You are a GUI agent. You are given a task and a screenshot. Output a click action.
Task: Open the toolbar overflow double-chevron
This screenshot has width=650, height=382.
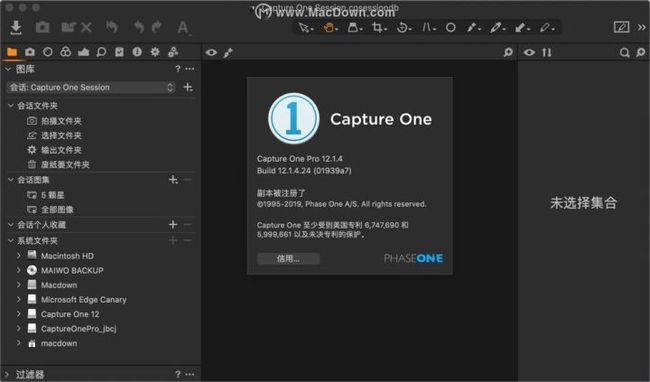pyautogui.click(x=641, y=27)
